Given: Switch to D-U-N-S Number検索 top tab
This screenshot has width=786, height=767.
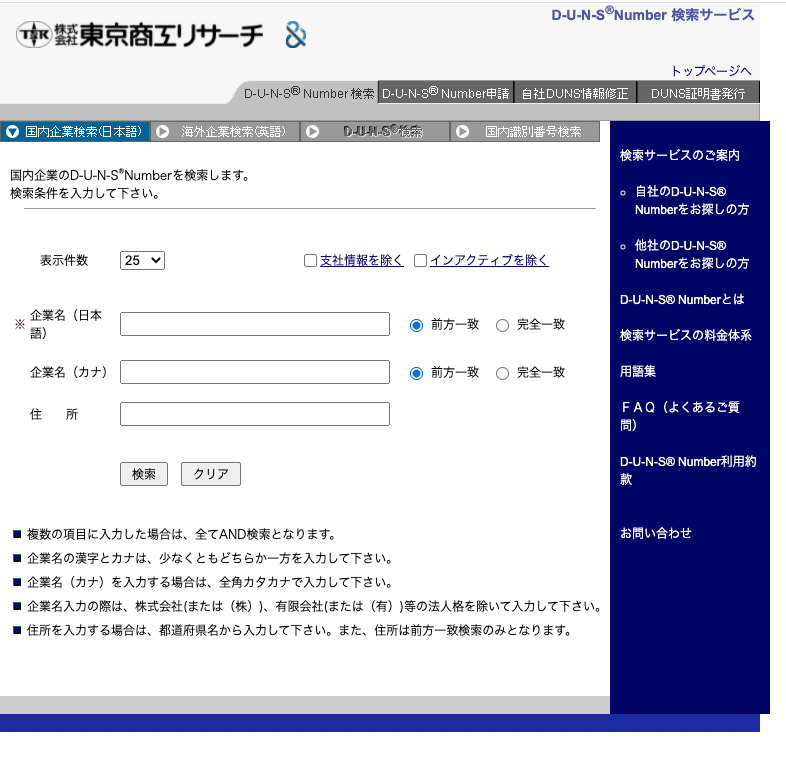Looking at the screenshot, I should [x=308, y=93].
